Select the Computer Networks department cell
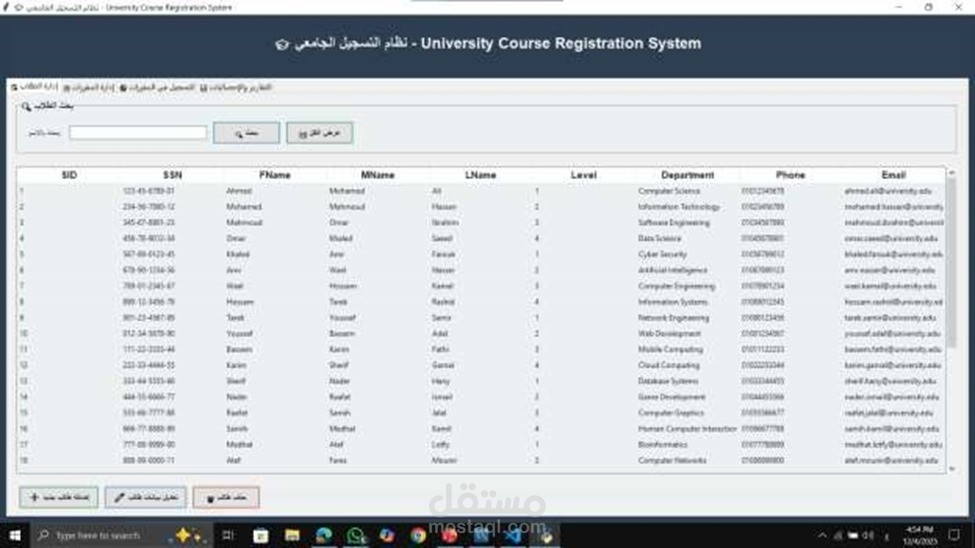The height and width of the screenshot is (548, 975). point(672,460)
